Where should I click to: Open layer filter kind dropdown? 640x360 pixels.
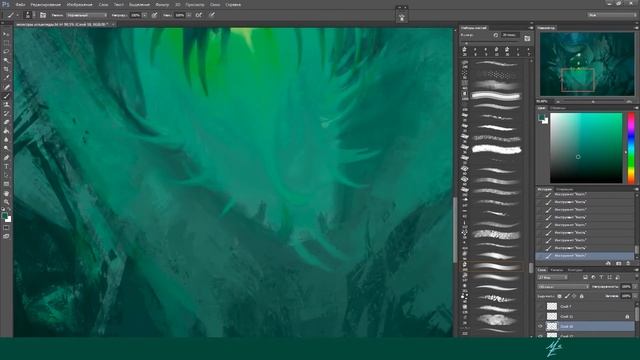pos(553,278)
